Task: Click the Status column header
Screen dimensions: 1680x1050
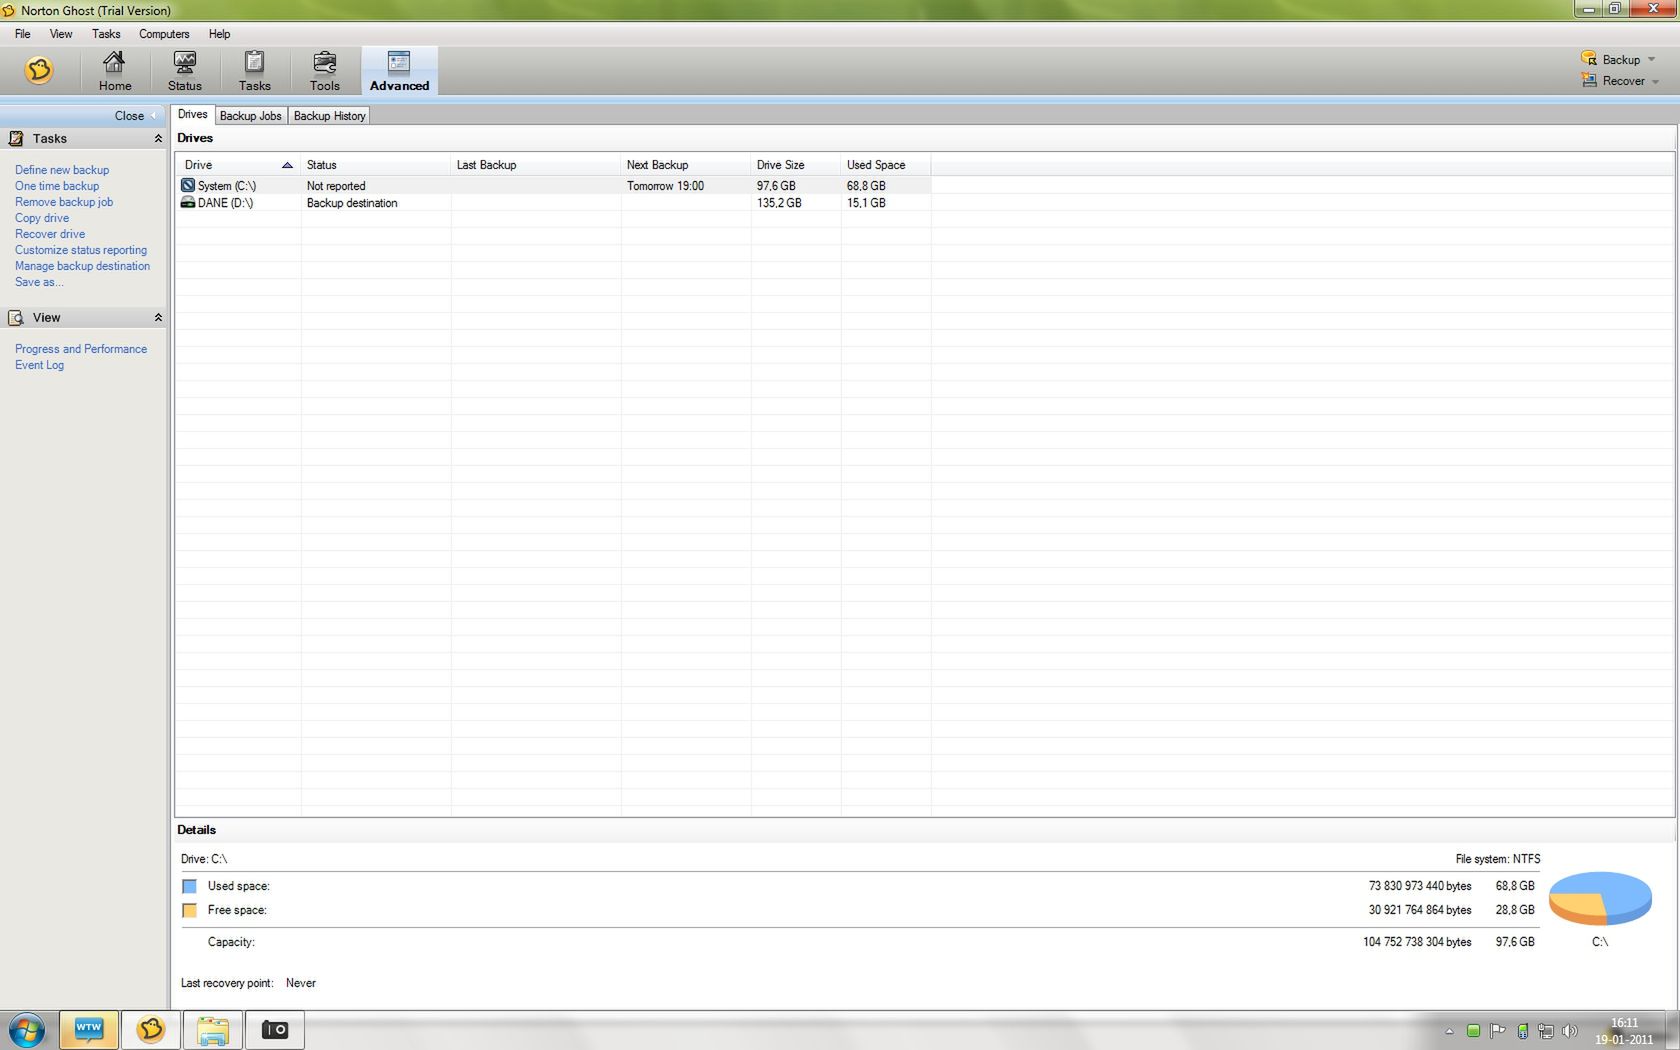Action: 376,165
